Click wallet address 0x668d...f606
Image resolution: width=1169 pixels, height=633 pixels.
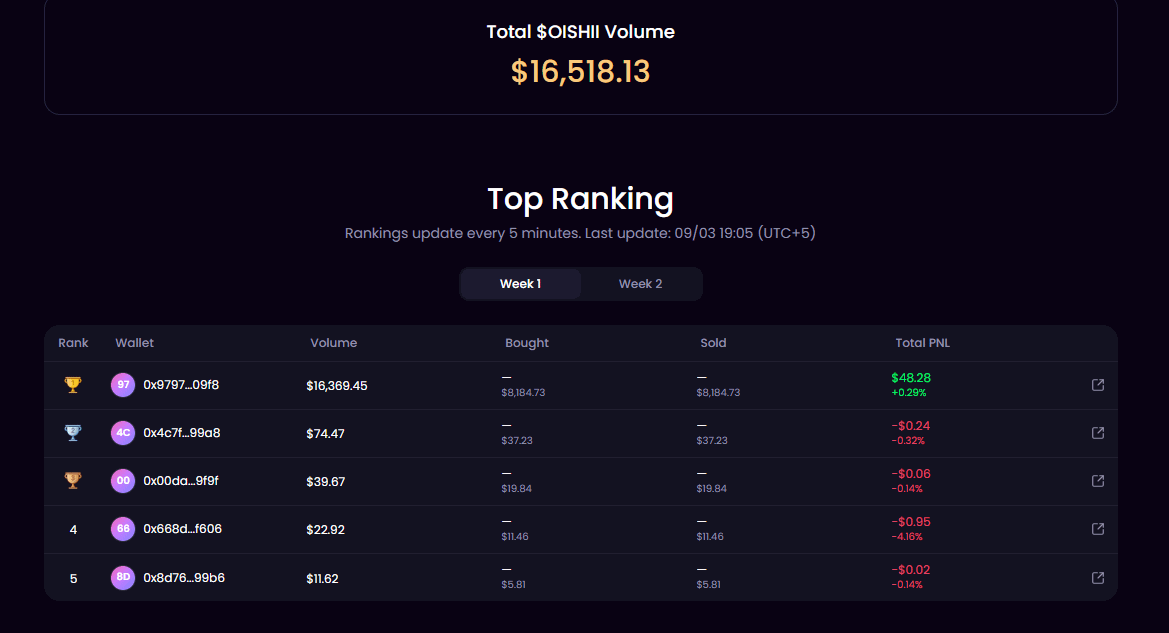point(183,529)
